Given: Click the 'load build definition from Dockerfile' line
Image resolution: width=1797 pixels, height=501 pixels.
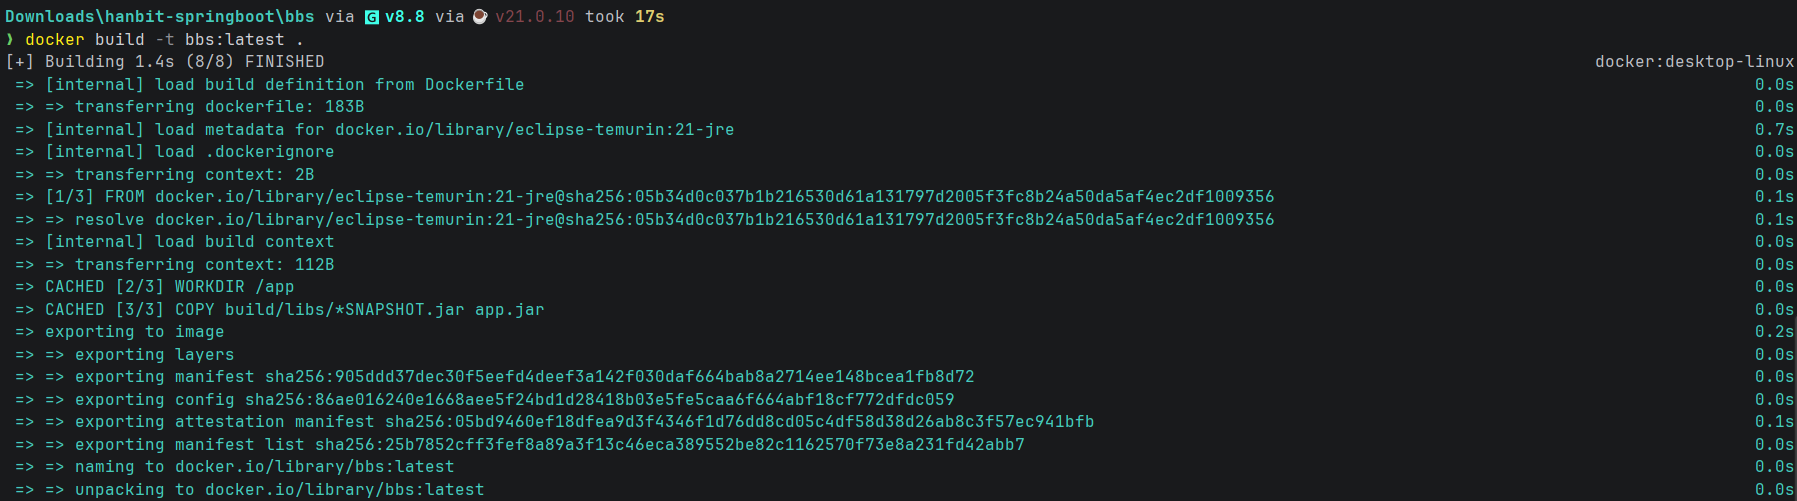Looking at the screenshot, I should 285,85.
